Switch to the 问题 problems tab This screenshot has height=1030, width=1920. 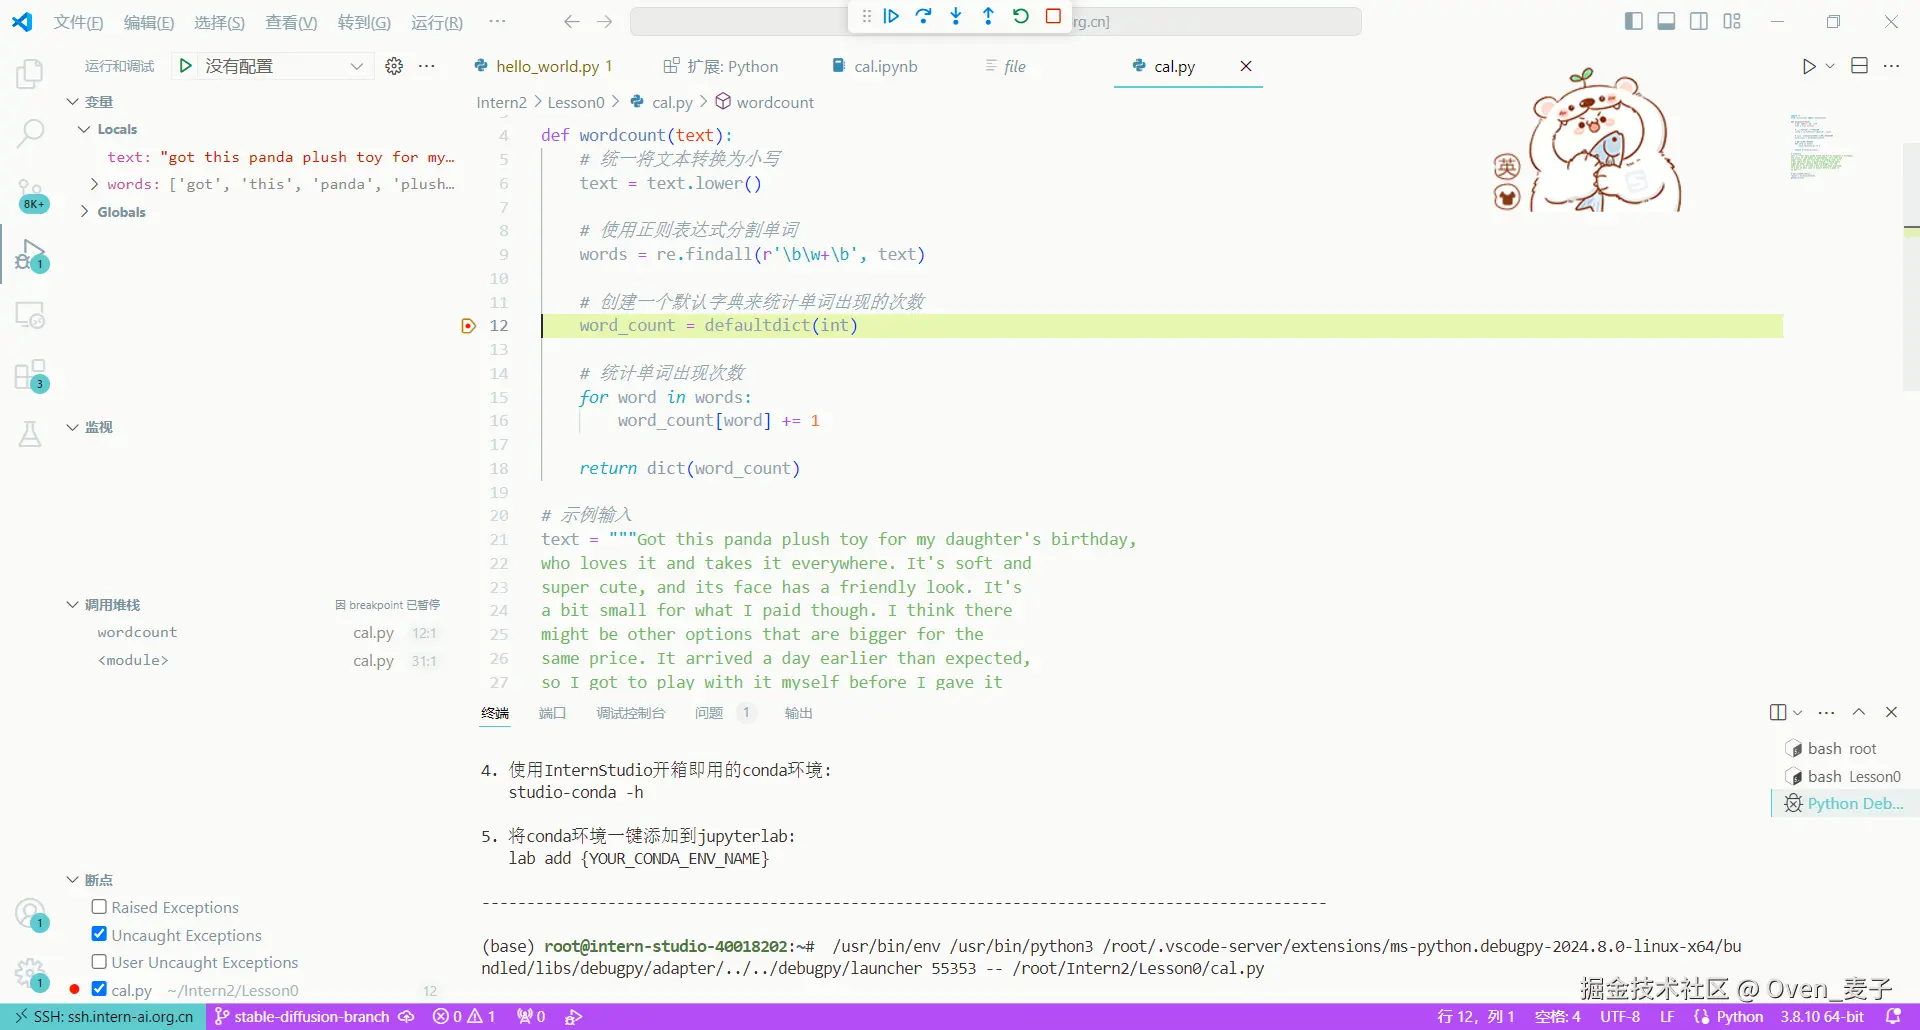tap(709, 713)
